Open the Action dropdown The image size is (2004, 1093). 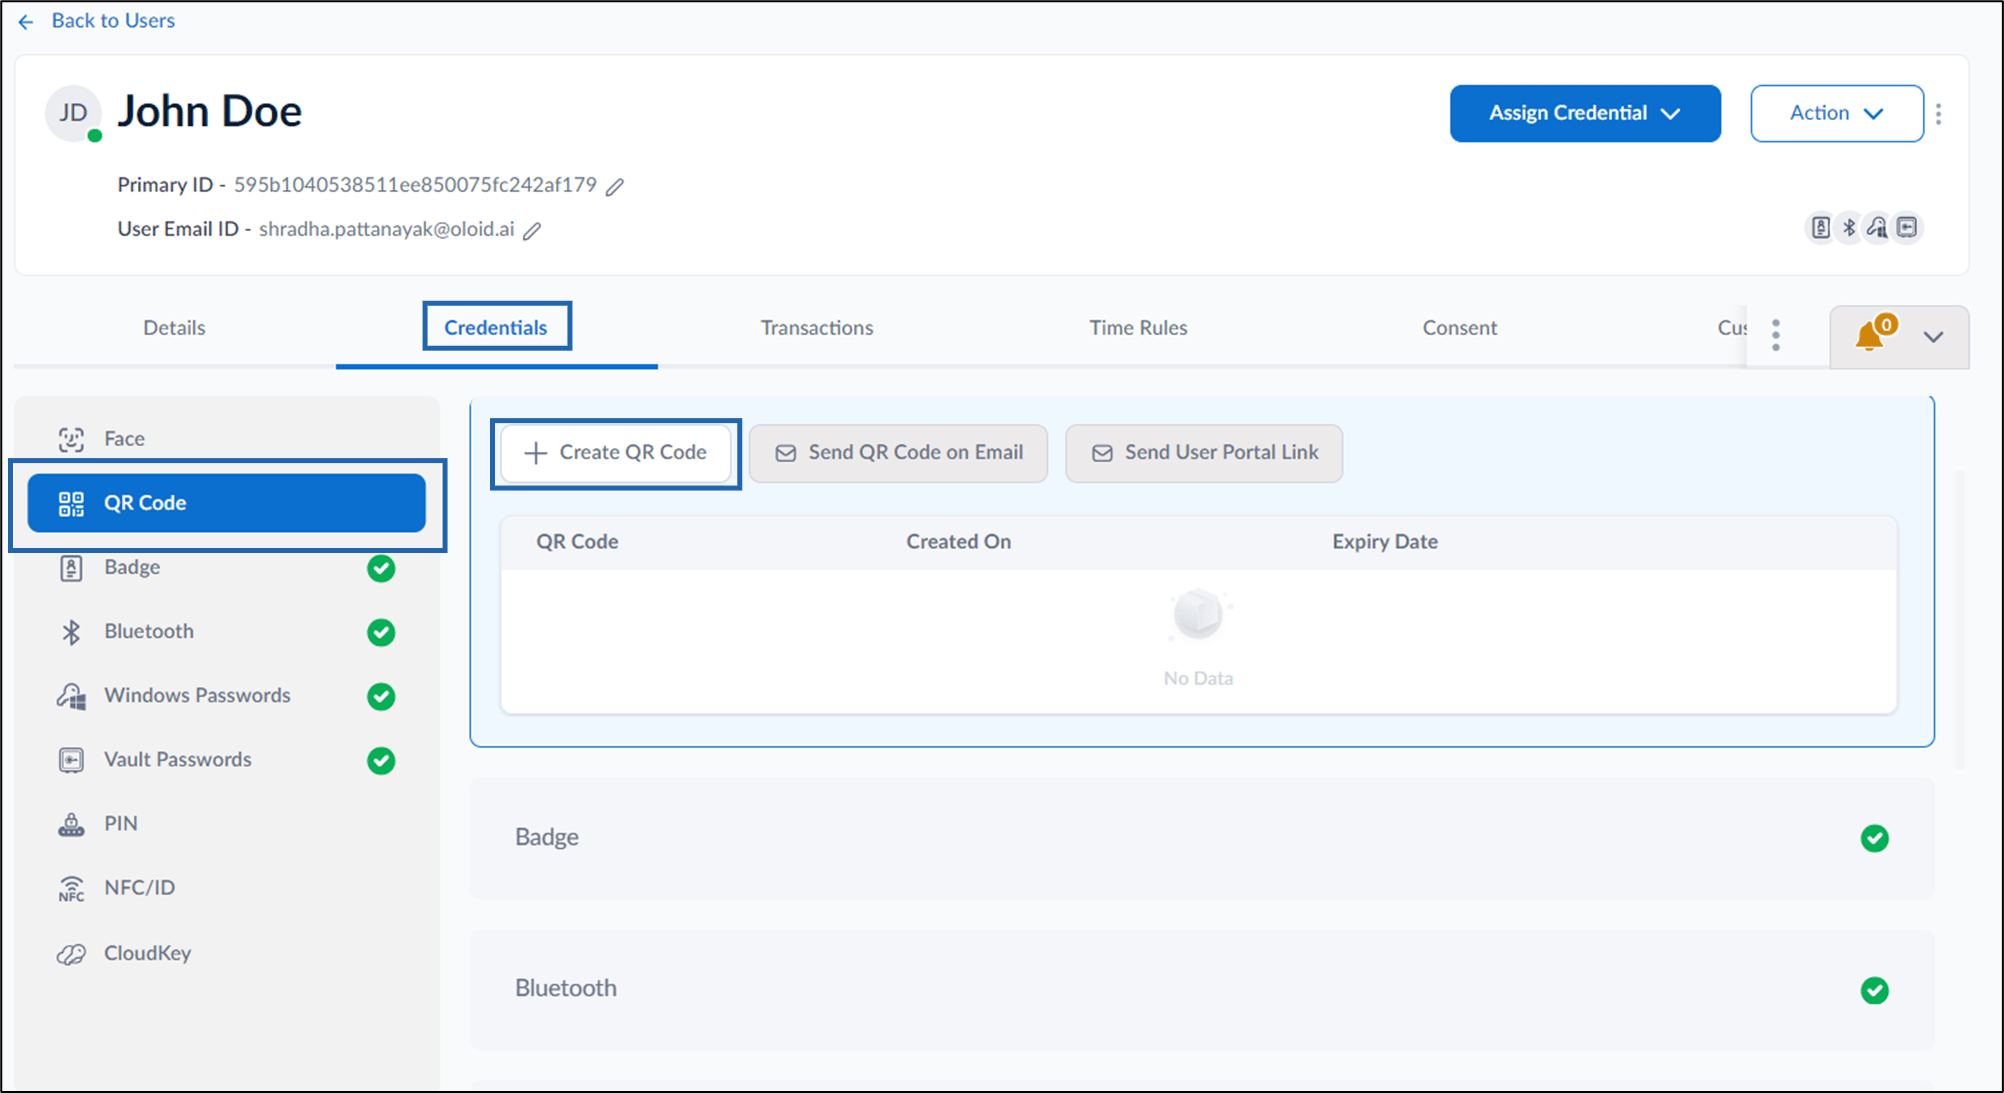pyautogui.click(x=1836, y=114)
